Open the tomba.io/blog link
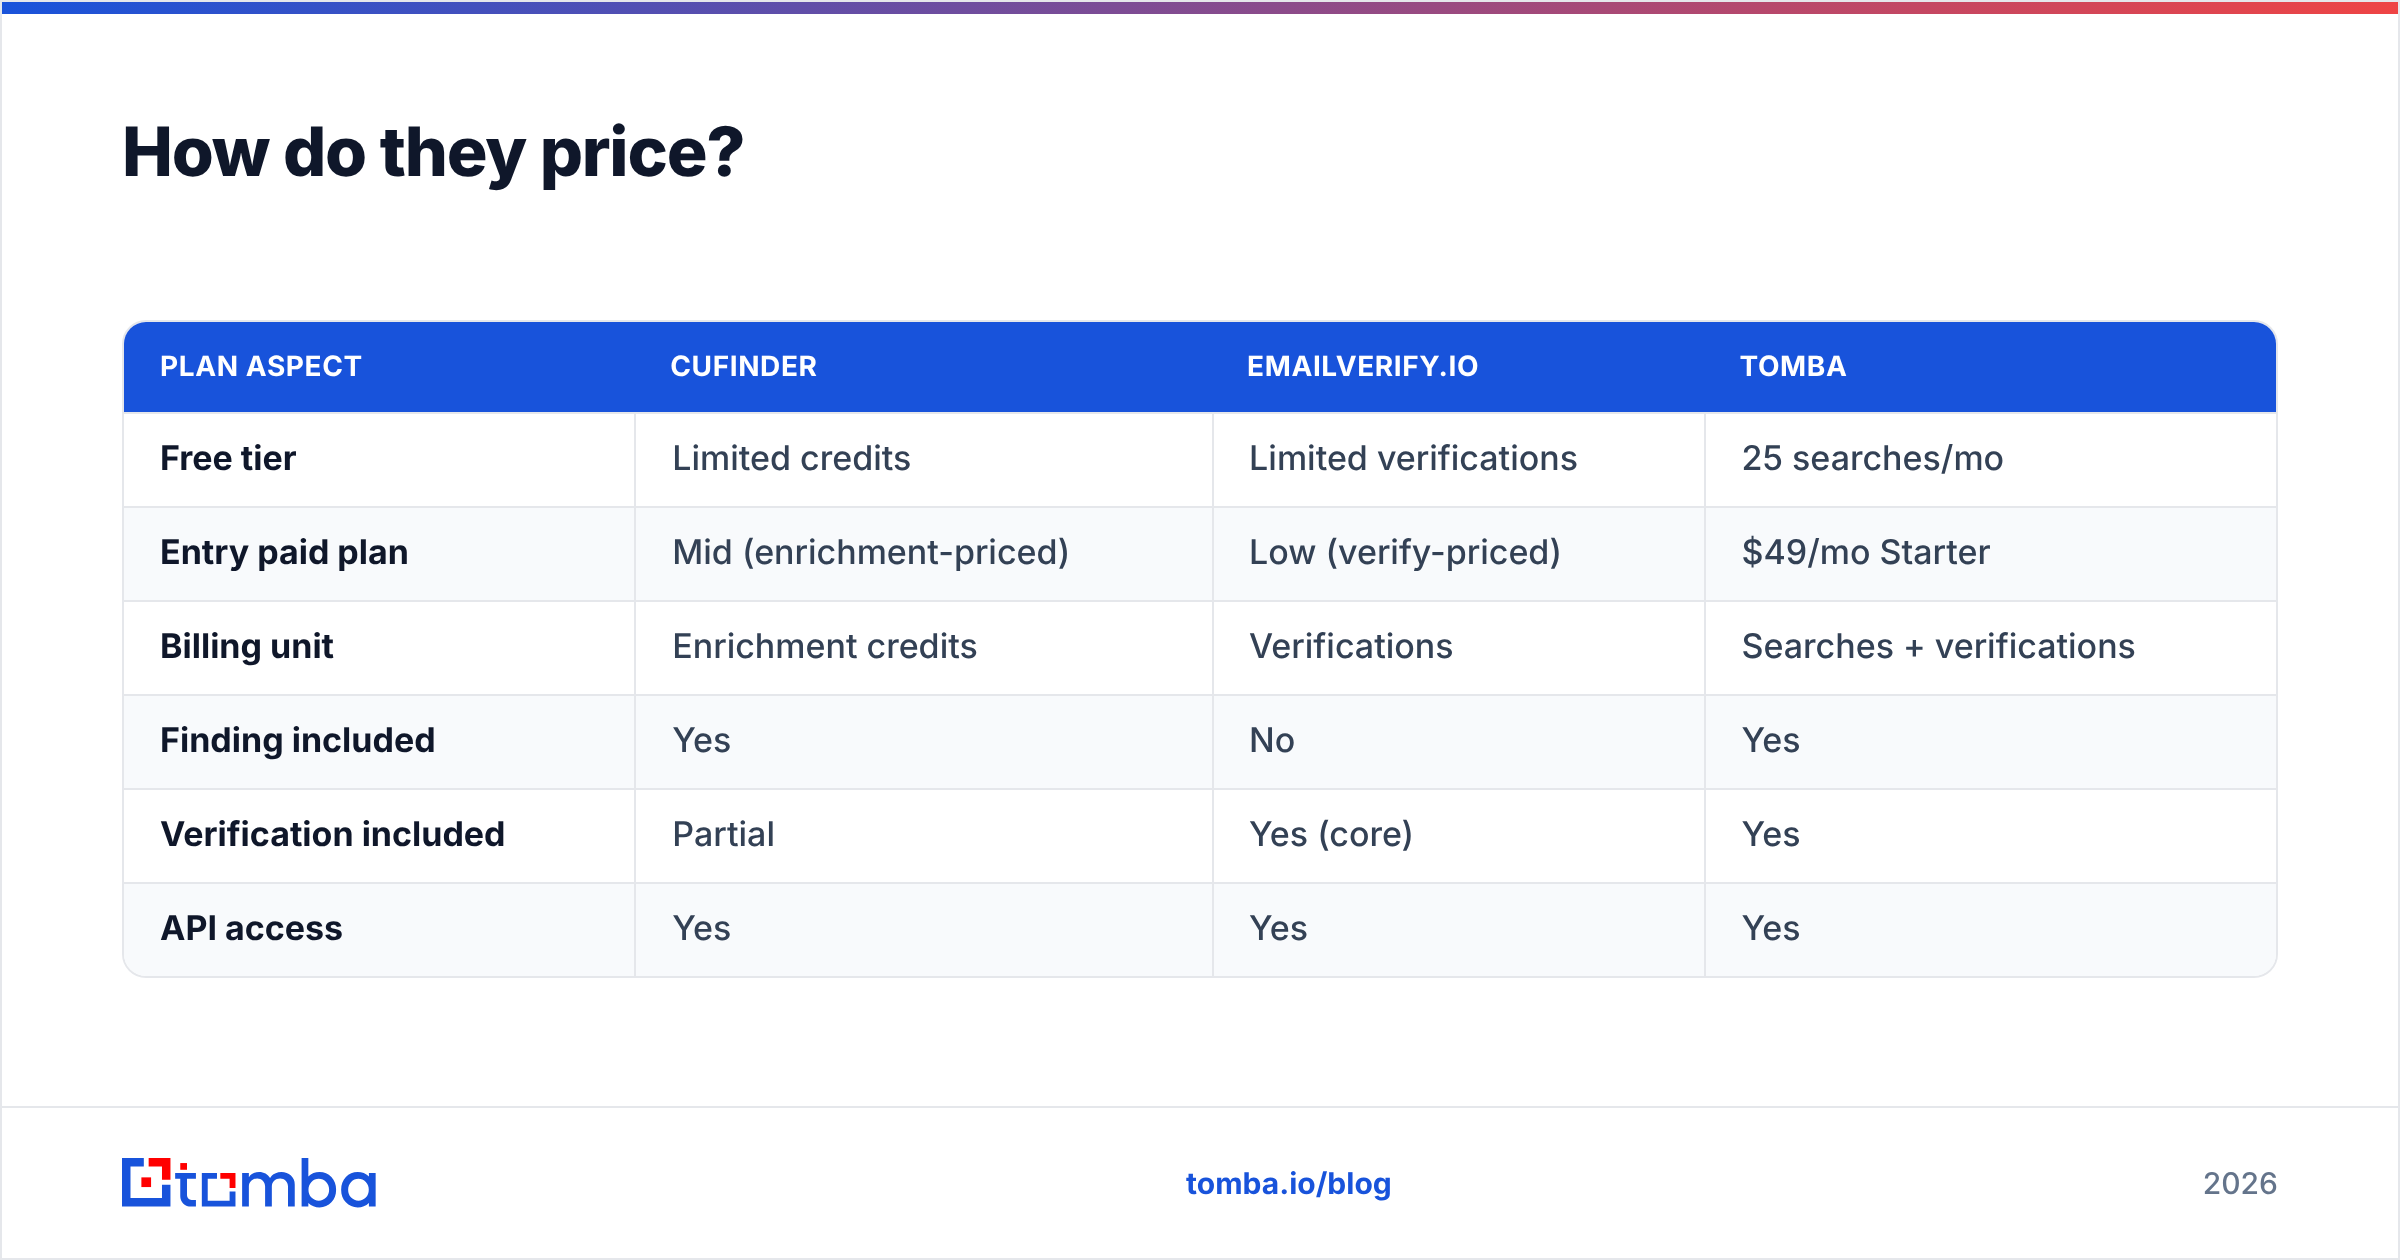Screen dimensions: 2400x1260 [x=1288, y=1184]
